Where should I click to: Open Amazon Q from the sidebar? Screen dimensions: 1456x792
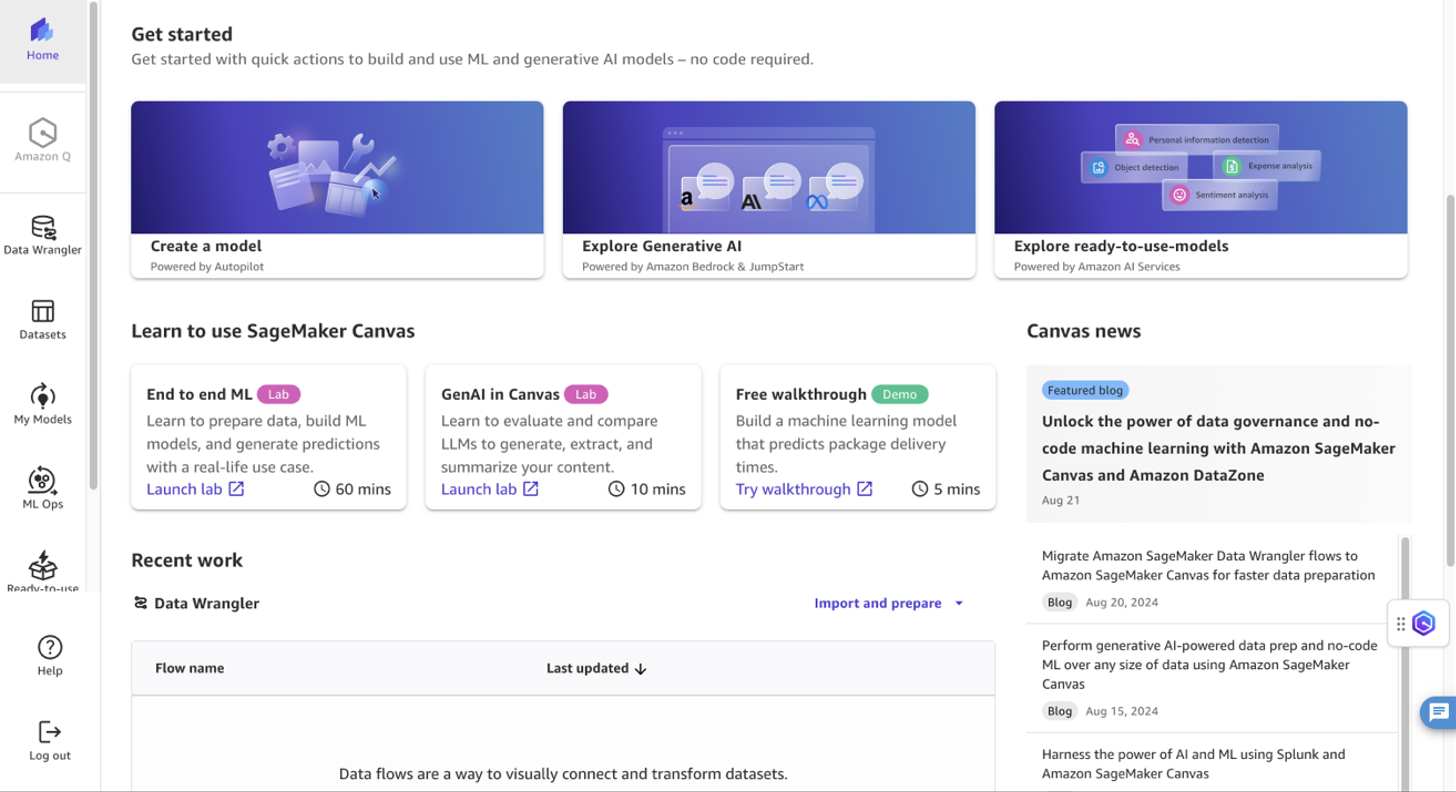[42, 140]
